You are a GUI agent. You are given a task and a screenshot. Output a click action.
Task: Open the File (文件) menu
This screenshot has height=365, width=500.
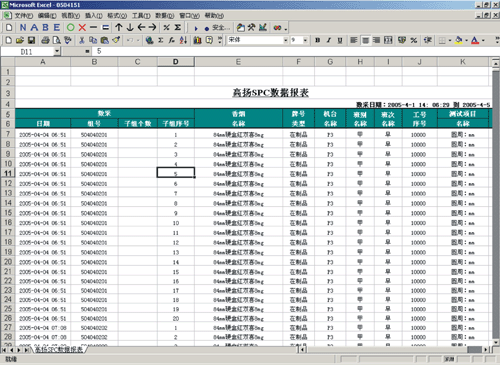coord(24,16)
